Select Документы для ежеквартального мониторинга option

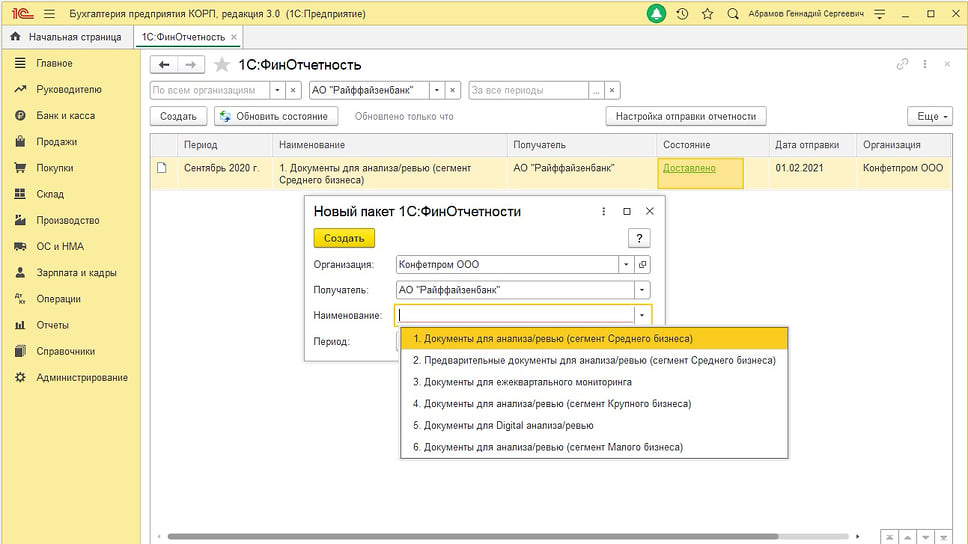(522, 382)
